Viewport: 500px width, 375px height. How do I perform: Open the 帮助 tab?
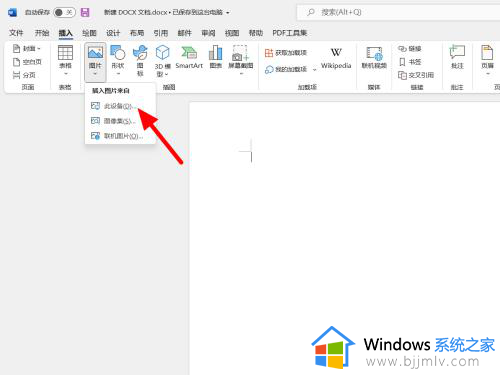(256, 33)
